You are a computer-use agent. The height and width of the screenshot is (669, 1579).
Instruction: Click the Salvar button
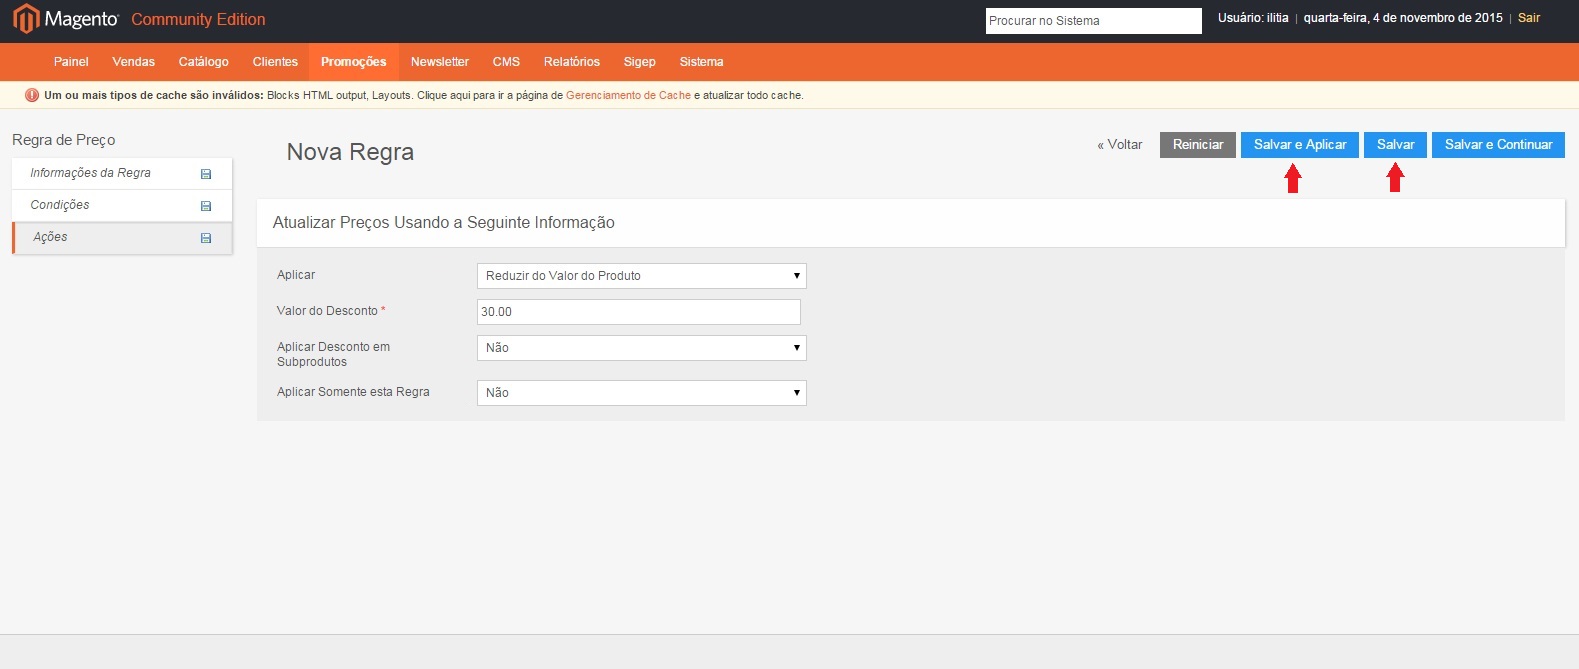tap(1395, 145)
